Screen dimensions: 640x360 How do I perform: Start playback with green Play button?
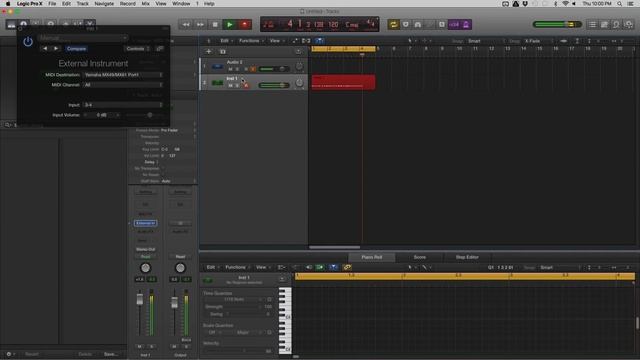[x=230, y=24]
